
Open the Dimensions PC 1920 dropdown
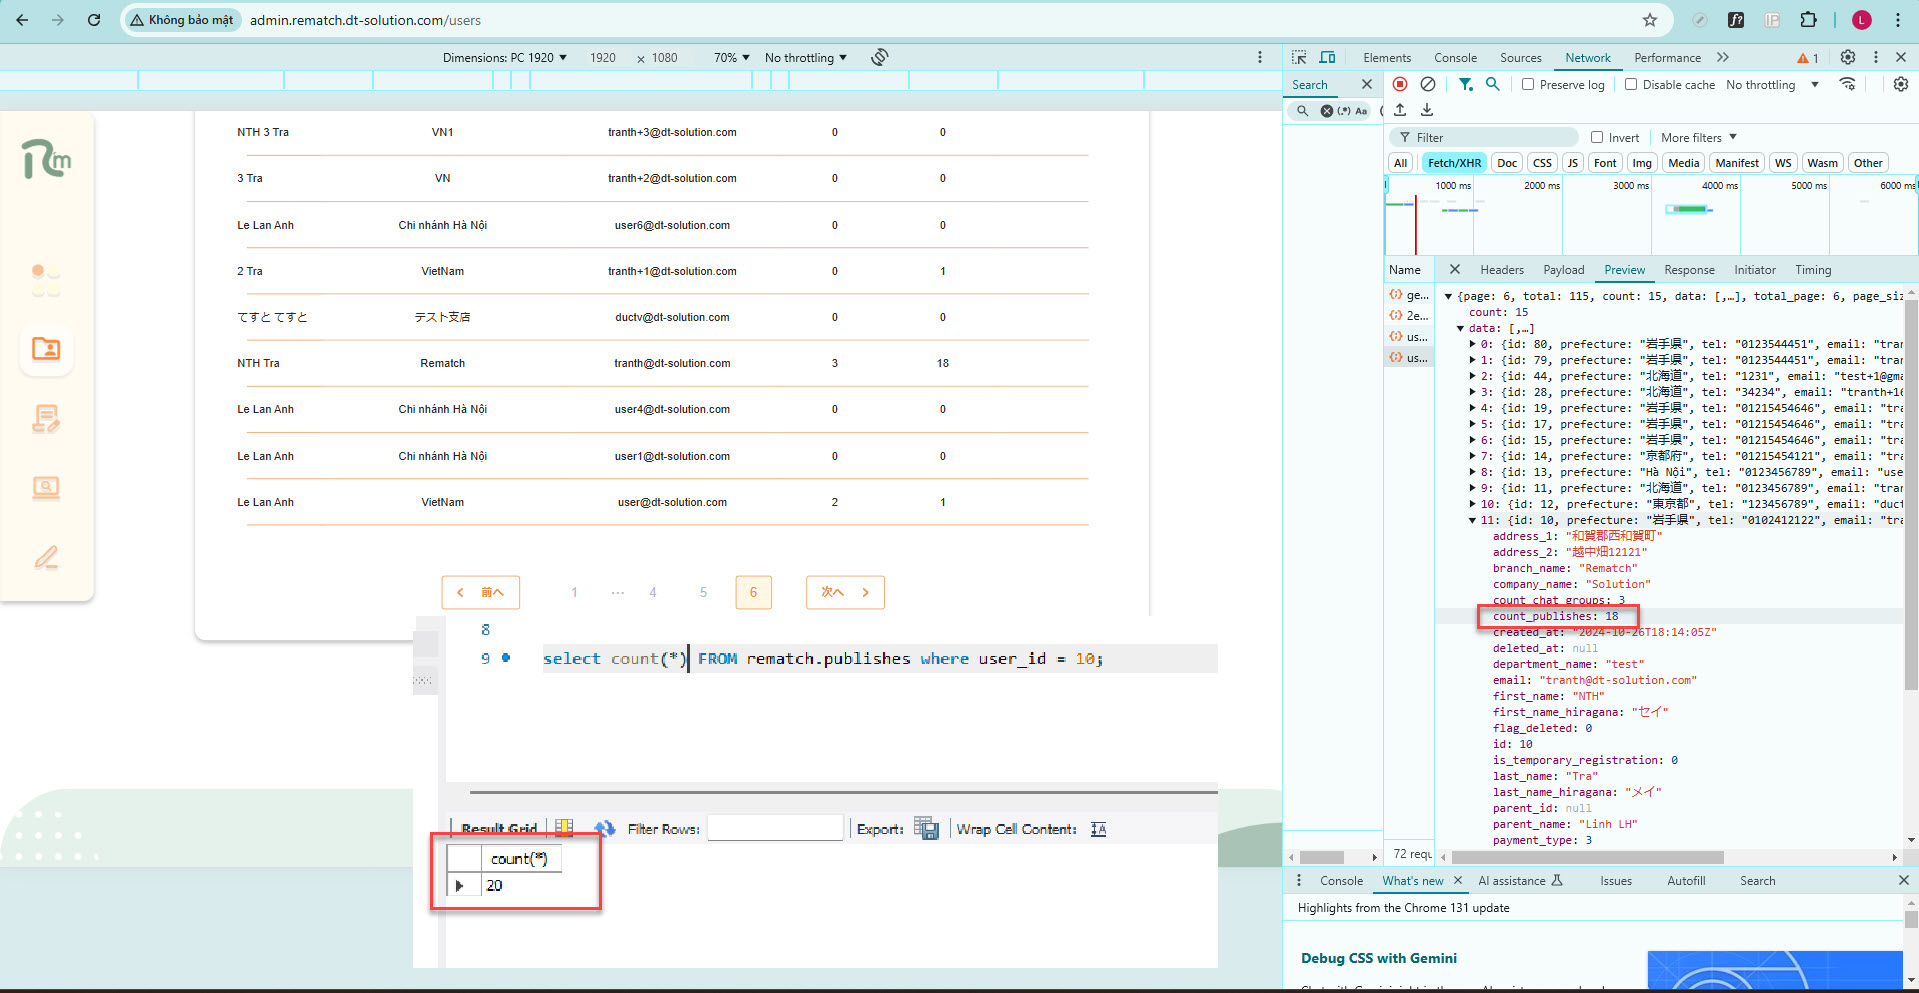[505, 58]
